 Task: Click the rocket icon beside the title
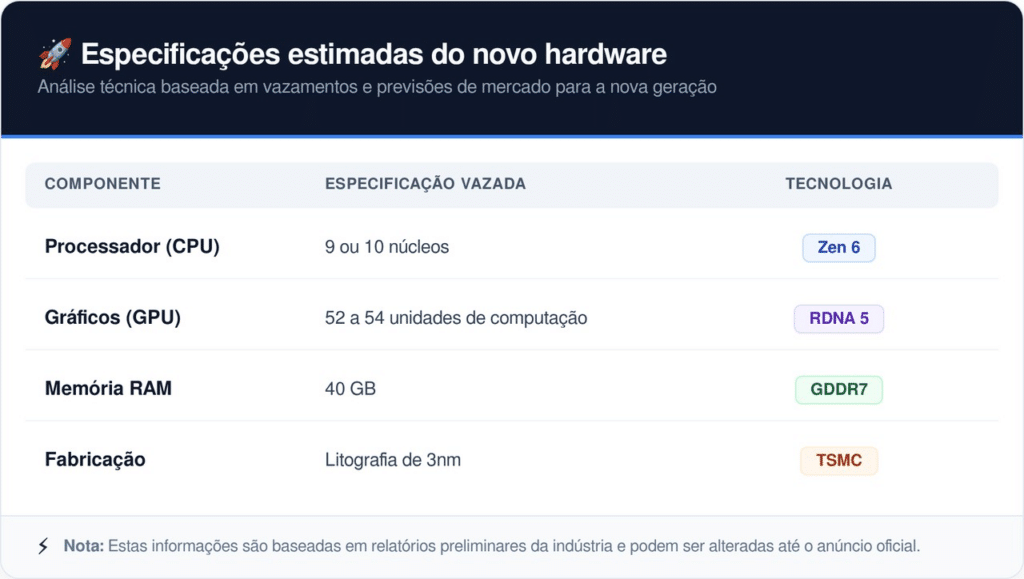coord(54,53)
